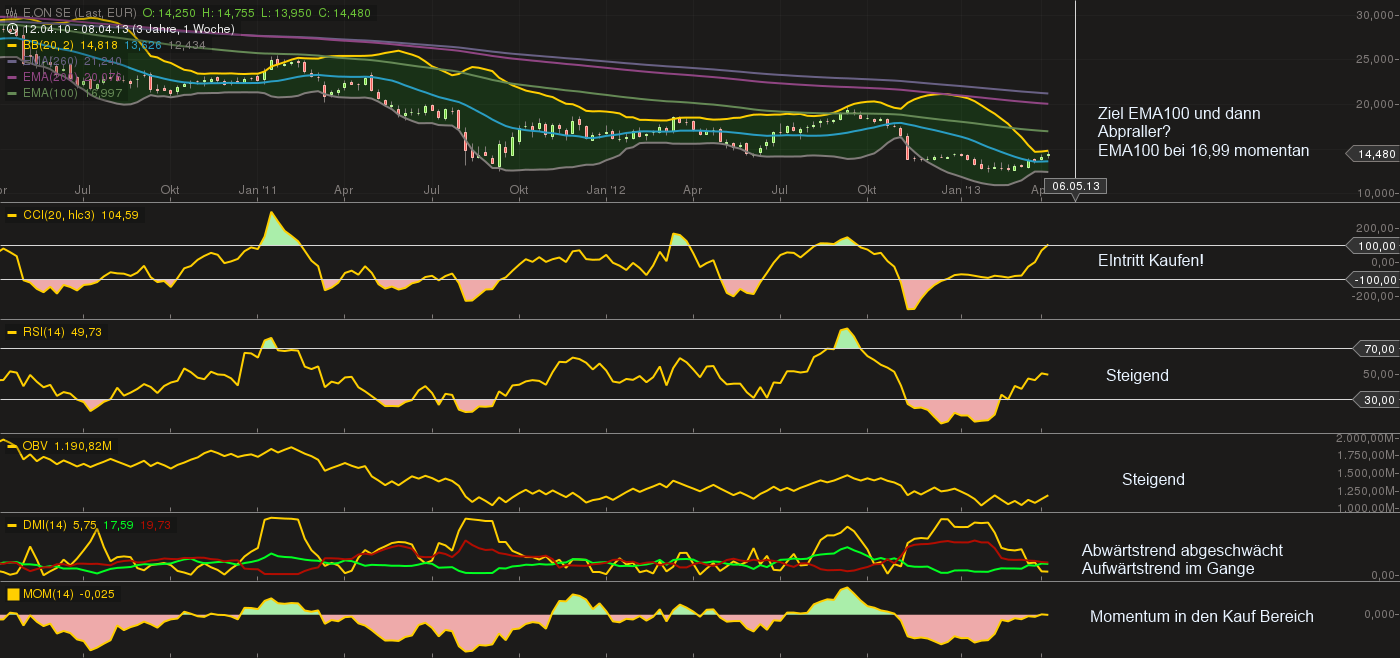The image size is (1400, 658).
Task: Click the 30,00 RSI level tag
Action: coord(1378,400)
